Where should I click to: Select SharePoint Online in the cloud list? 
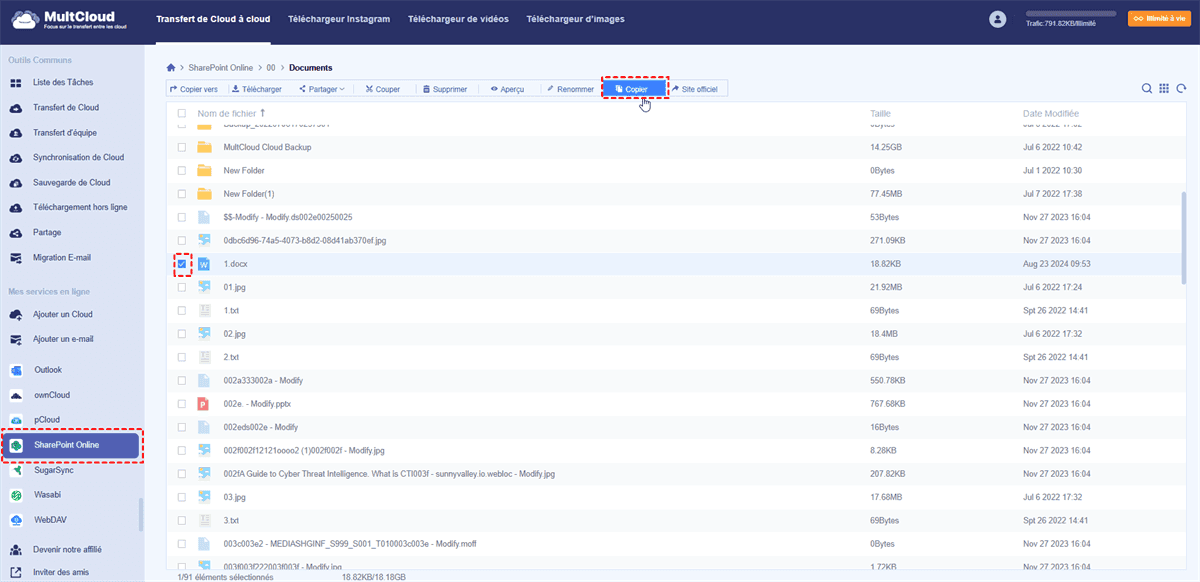click(72, 445)
